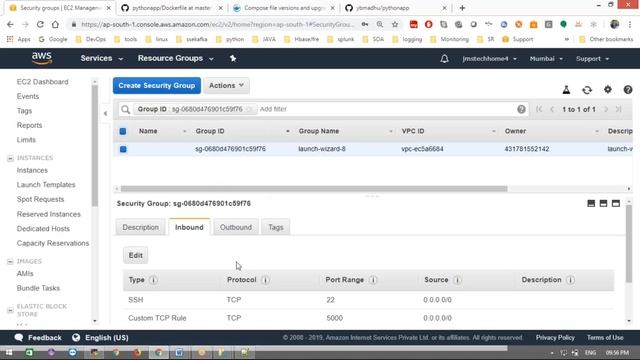Click the Edit inbound rules button
This screenshot has height=360, width=640.
coord(136,256)
